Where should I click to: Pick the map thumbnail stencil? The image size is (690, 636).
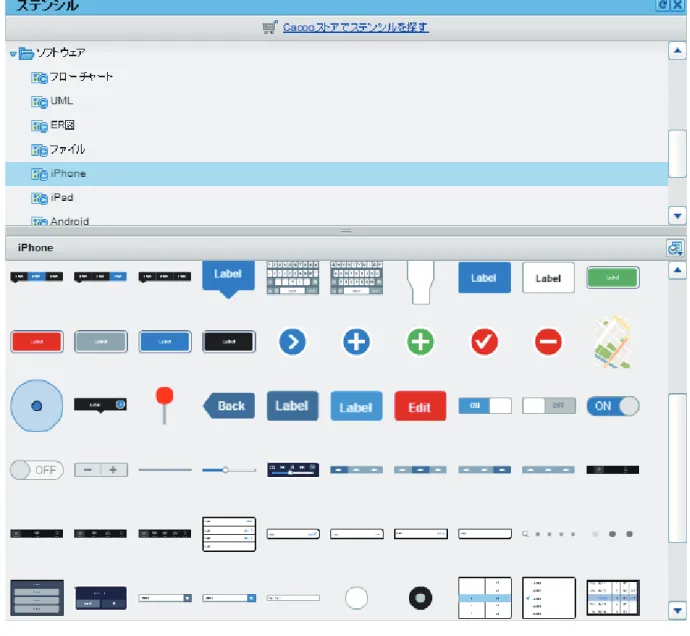pyautogui.click(x=613, y=342)
